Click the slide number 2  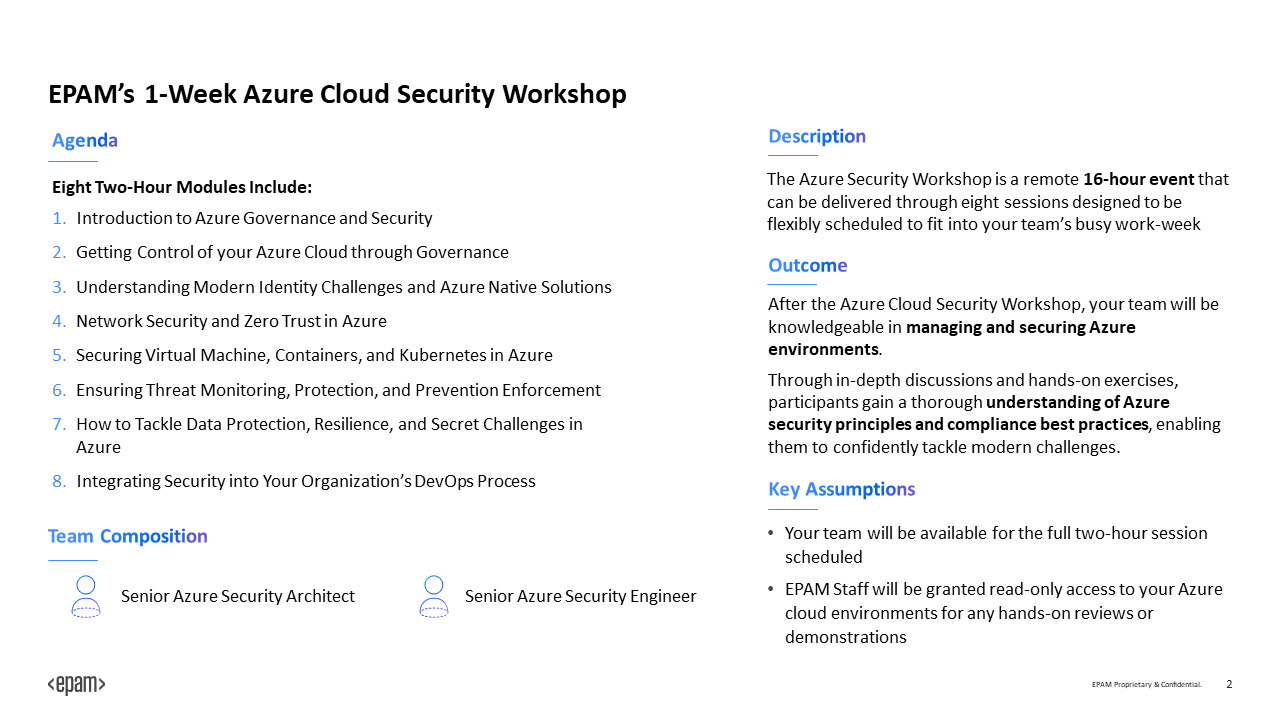1229,685
